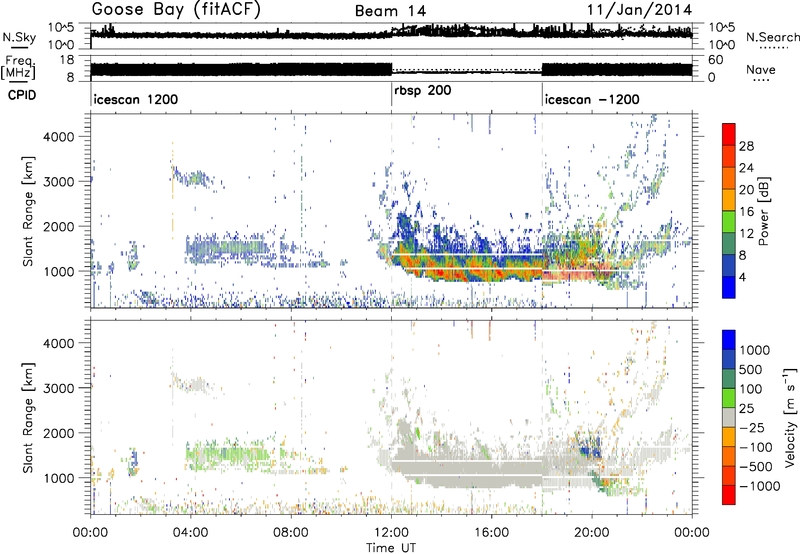Click the "Power [dB]" colorbar title
The width and height of the screenshot is (800, 554).
[x=763, y=211]
